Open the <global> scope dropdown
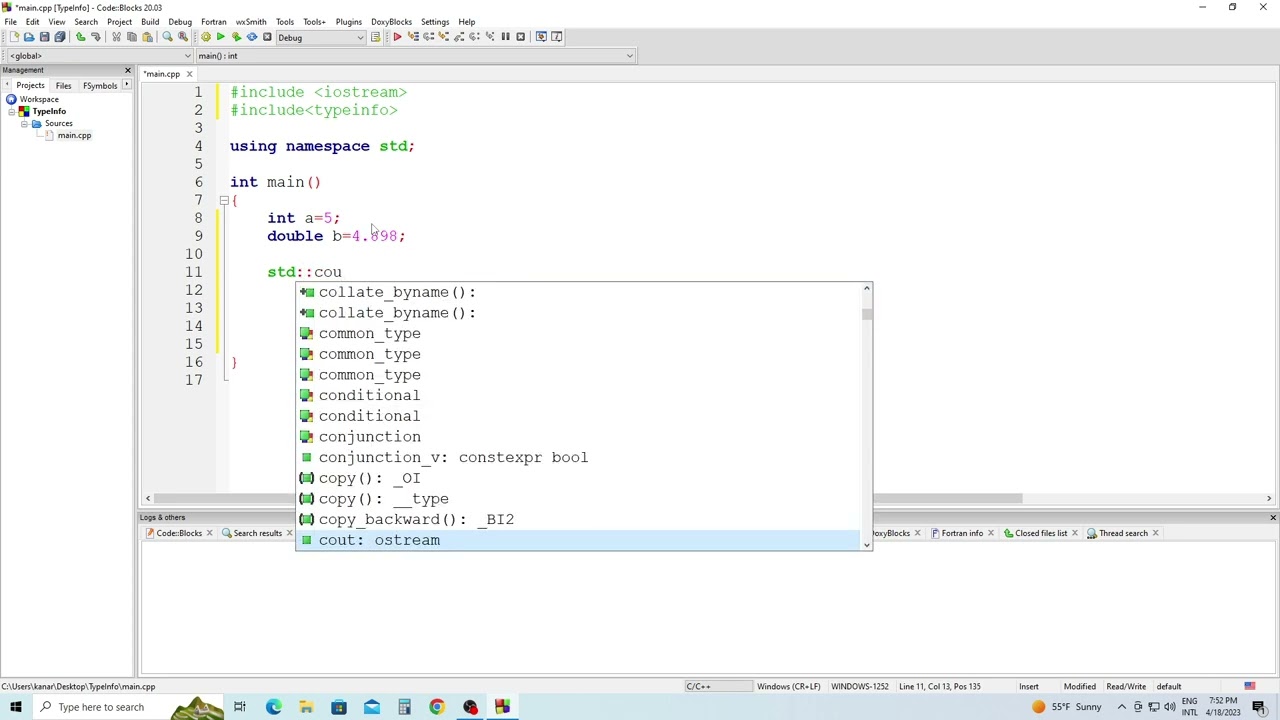 click(x=99, y=56)
